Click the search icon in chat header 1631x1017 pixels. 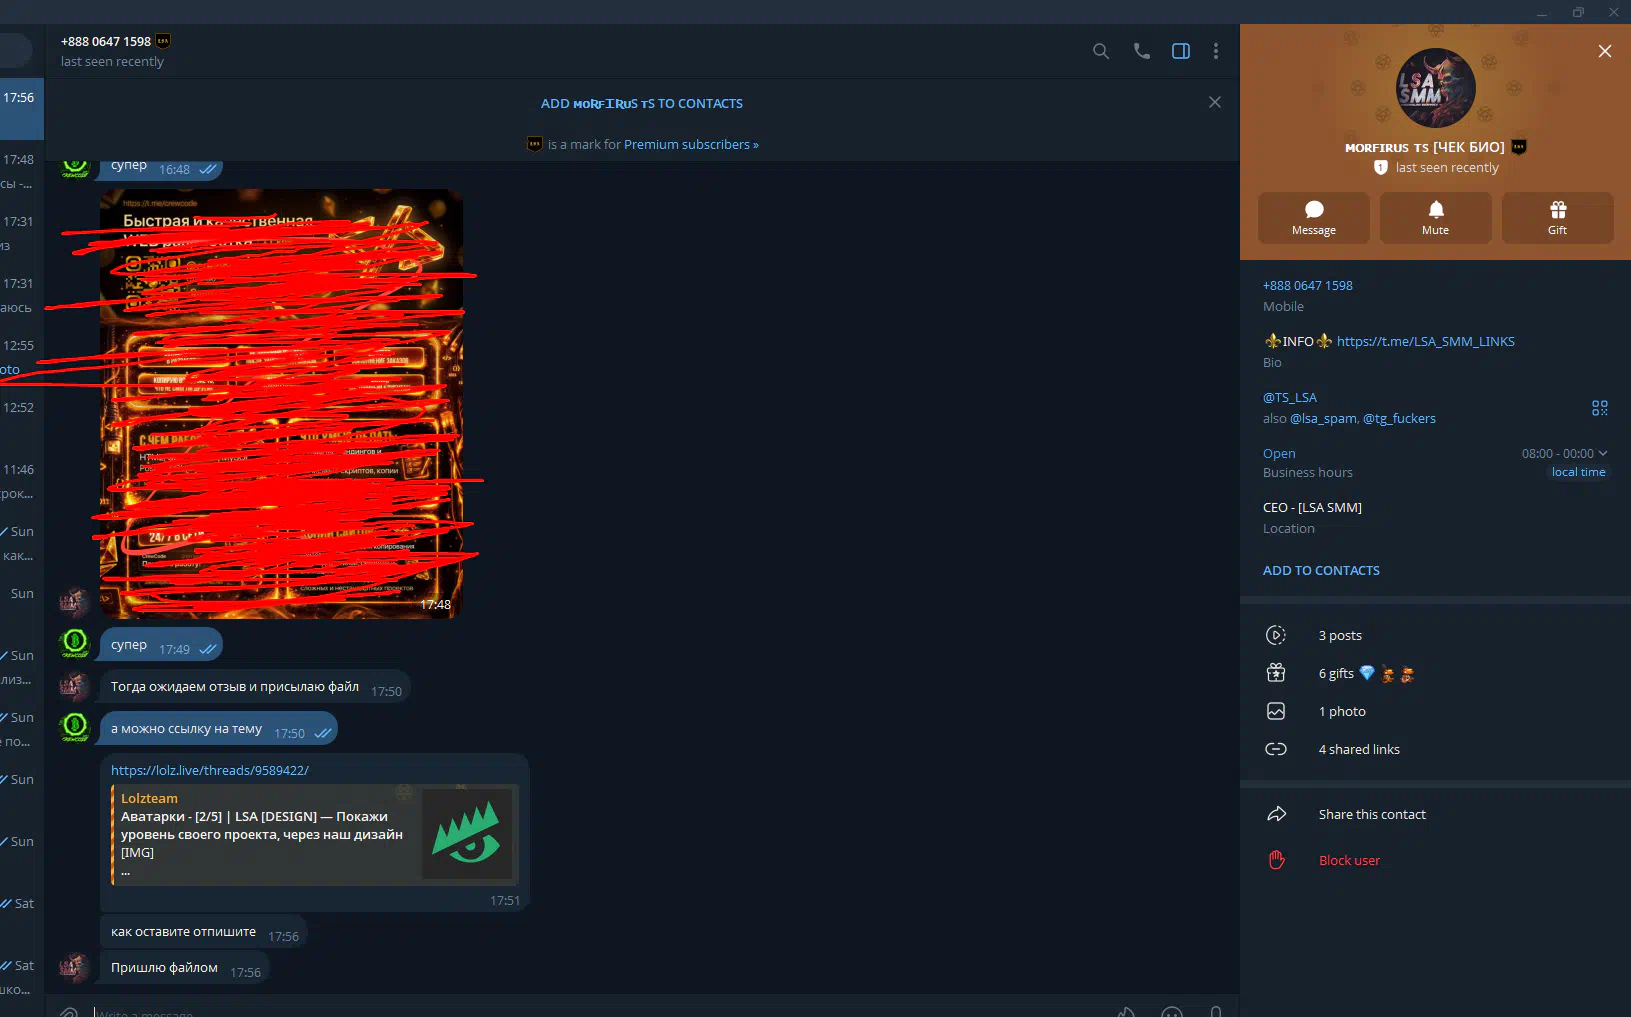point(1100,51)
